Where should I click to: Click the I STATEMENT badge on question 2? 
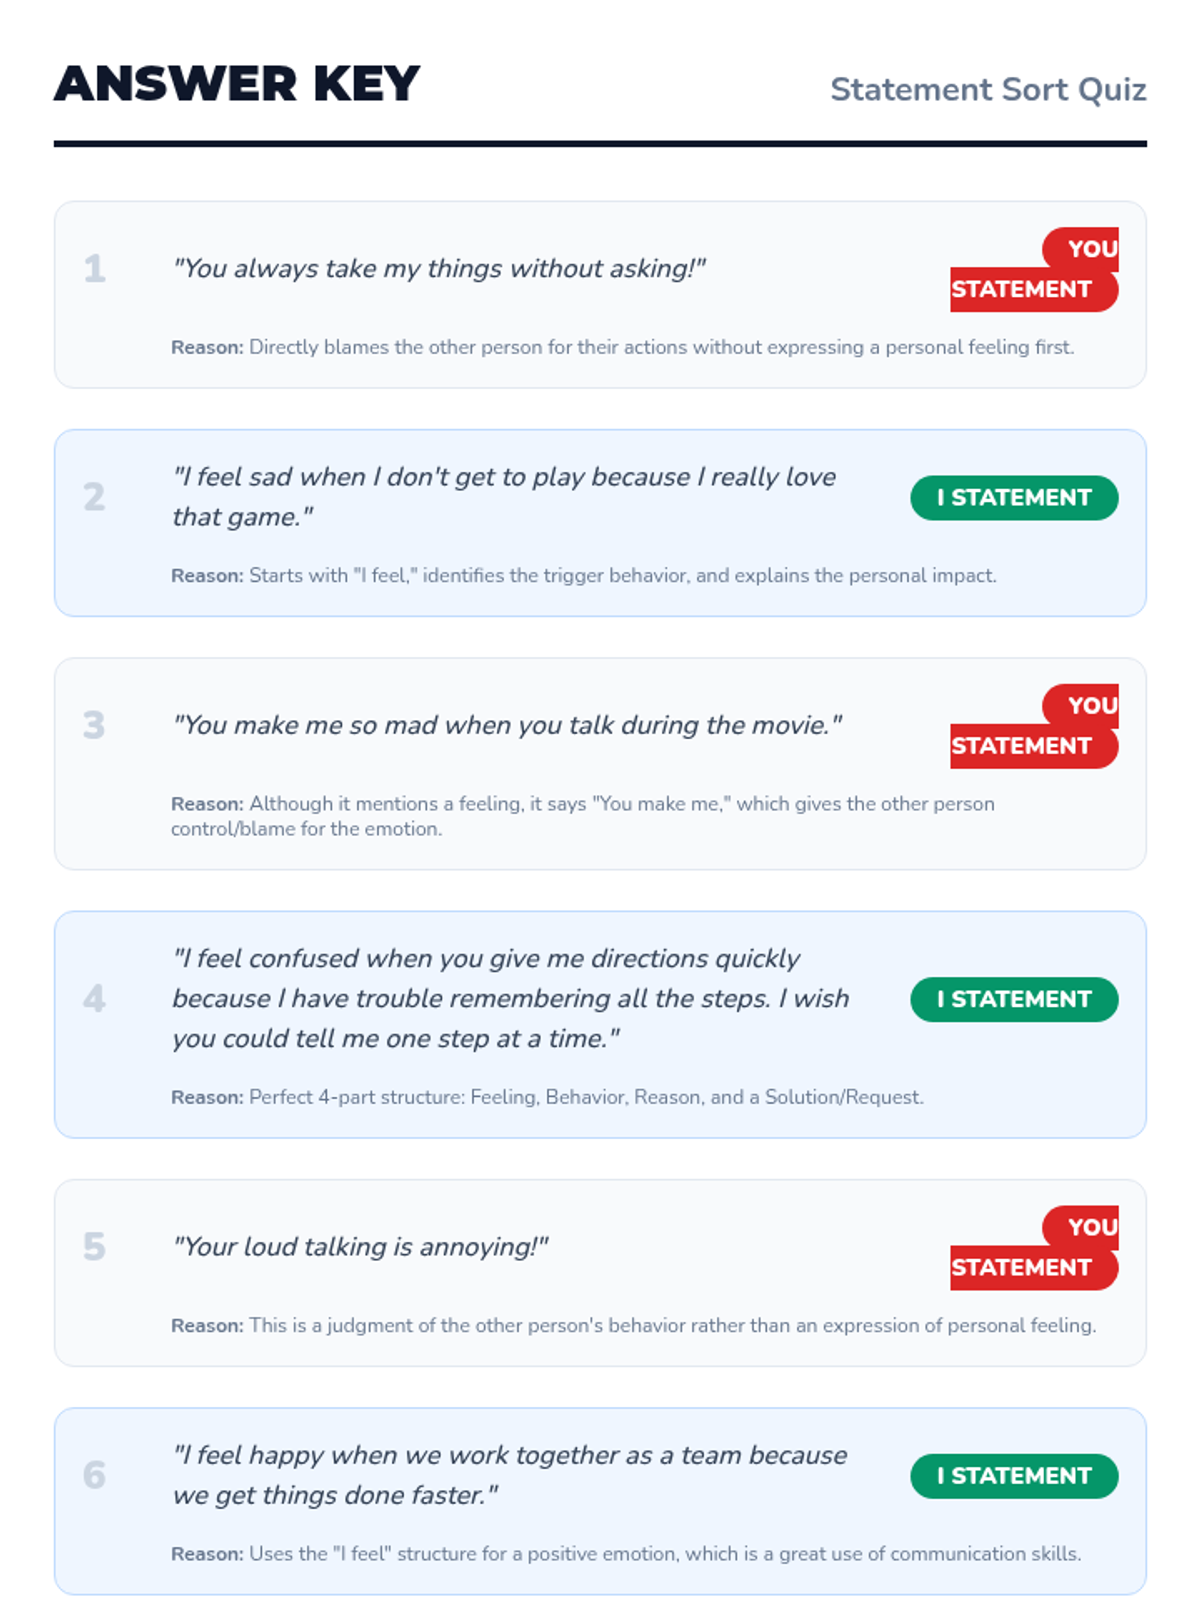coord(1013,497)
